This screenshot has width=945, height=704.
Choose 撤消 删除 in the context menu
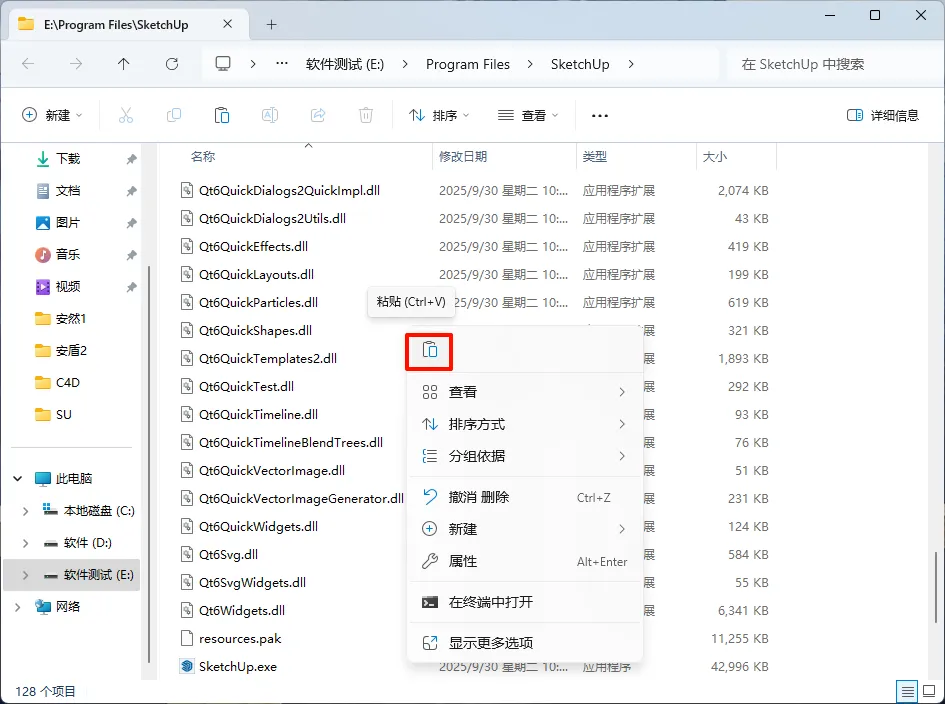(x=524, y=497)
